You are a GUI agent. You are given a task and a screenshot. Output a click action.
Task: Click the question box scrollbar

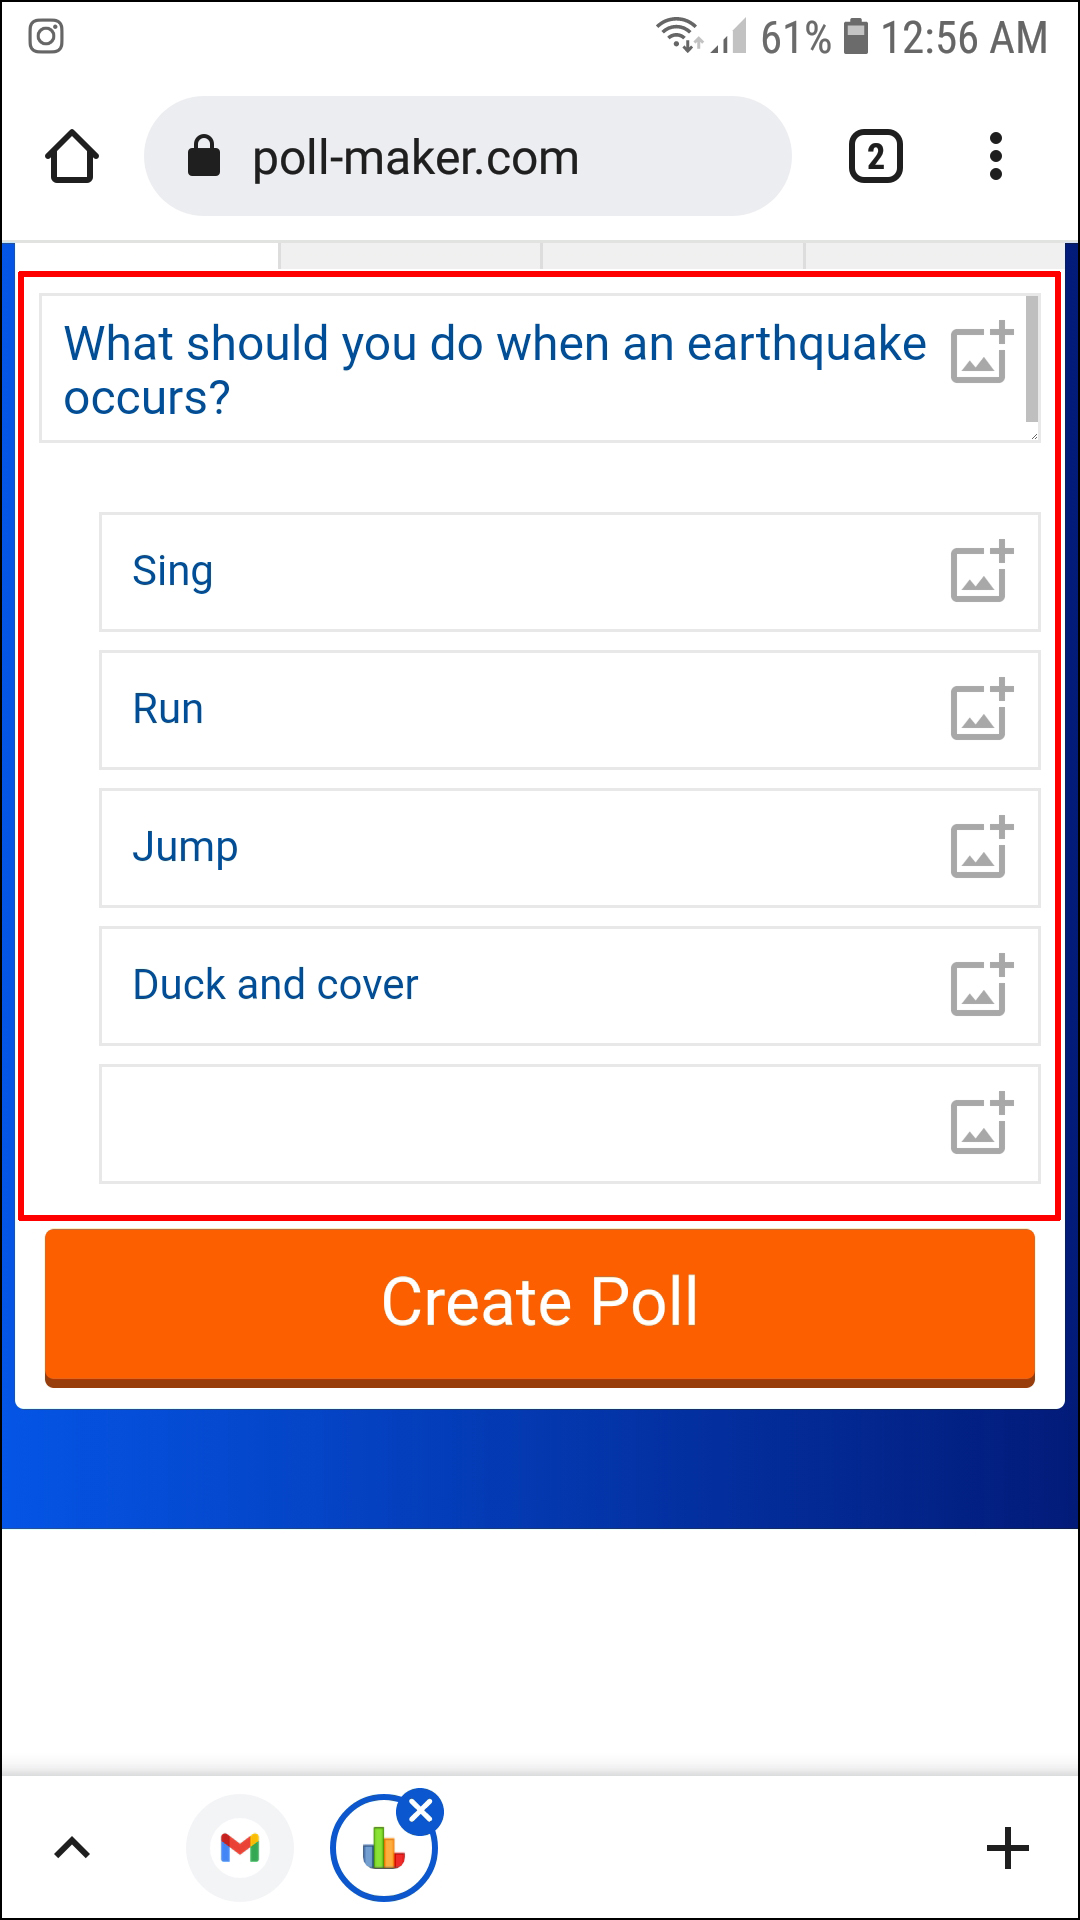click(x=1032, y=360)
